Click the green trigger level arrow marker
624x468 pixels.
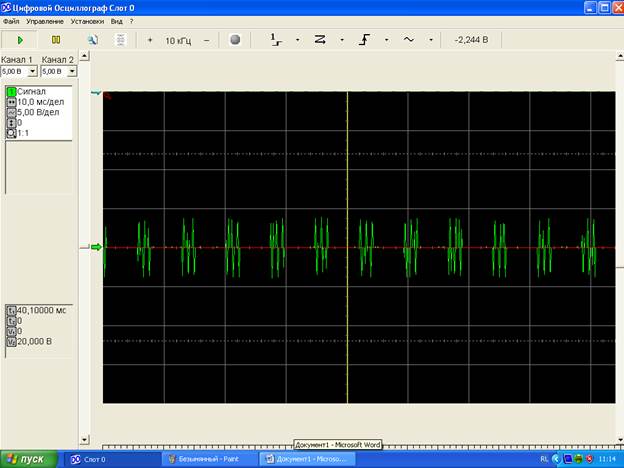click(97, 247)
